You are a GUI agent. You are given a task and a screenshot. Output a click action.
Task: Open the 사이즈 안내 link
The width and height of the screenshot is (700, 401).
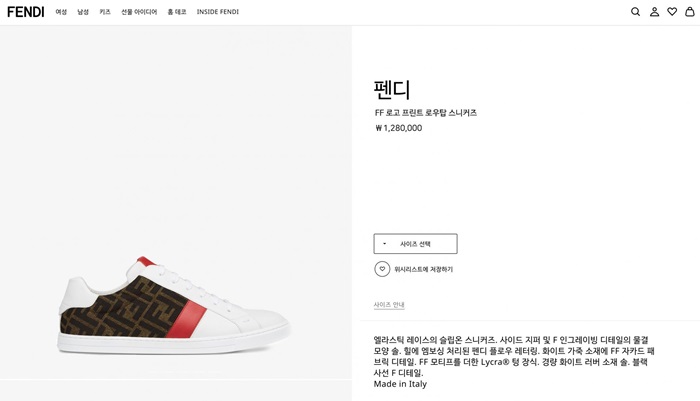tap(389, 305)
